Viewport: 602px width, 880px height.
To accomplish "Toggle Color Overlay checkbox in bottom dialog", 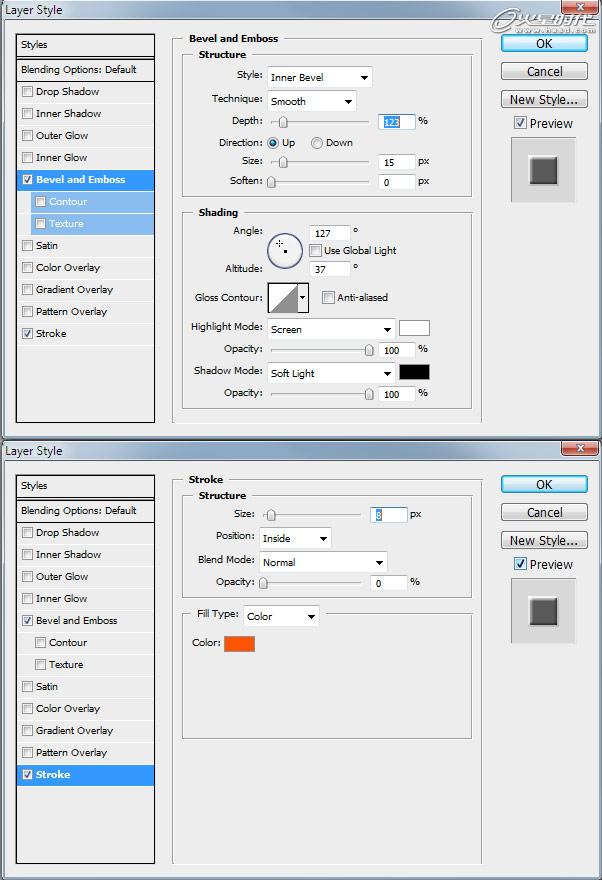I will pyautogui.click(x=27, y=708).
